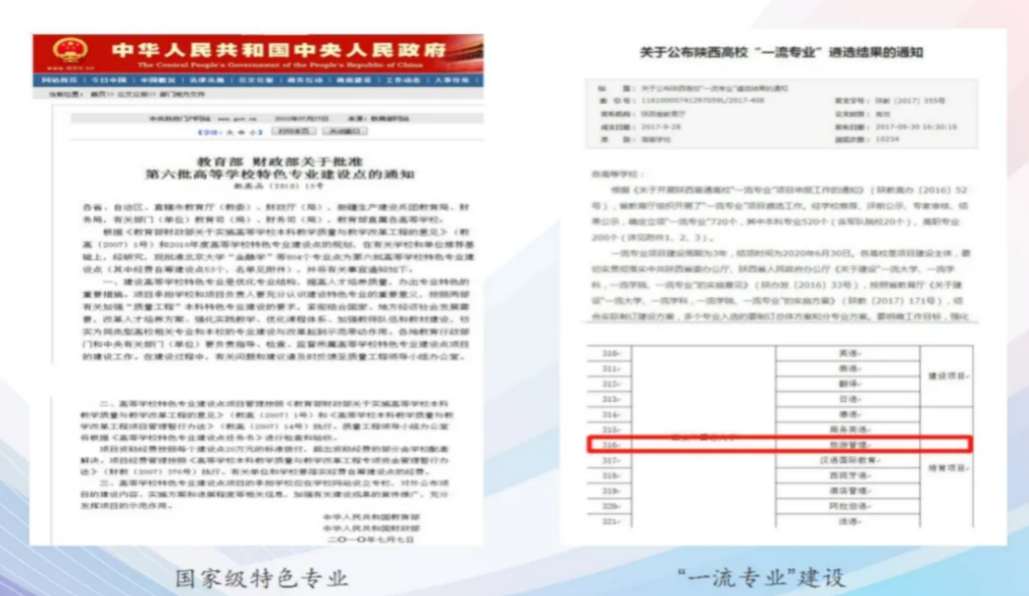Click the 打印本页 print button
Viewport: 1029px width, 596px height.
(293, 132)
